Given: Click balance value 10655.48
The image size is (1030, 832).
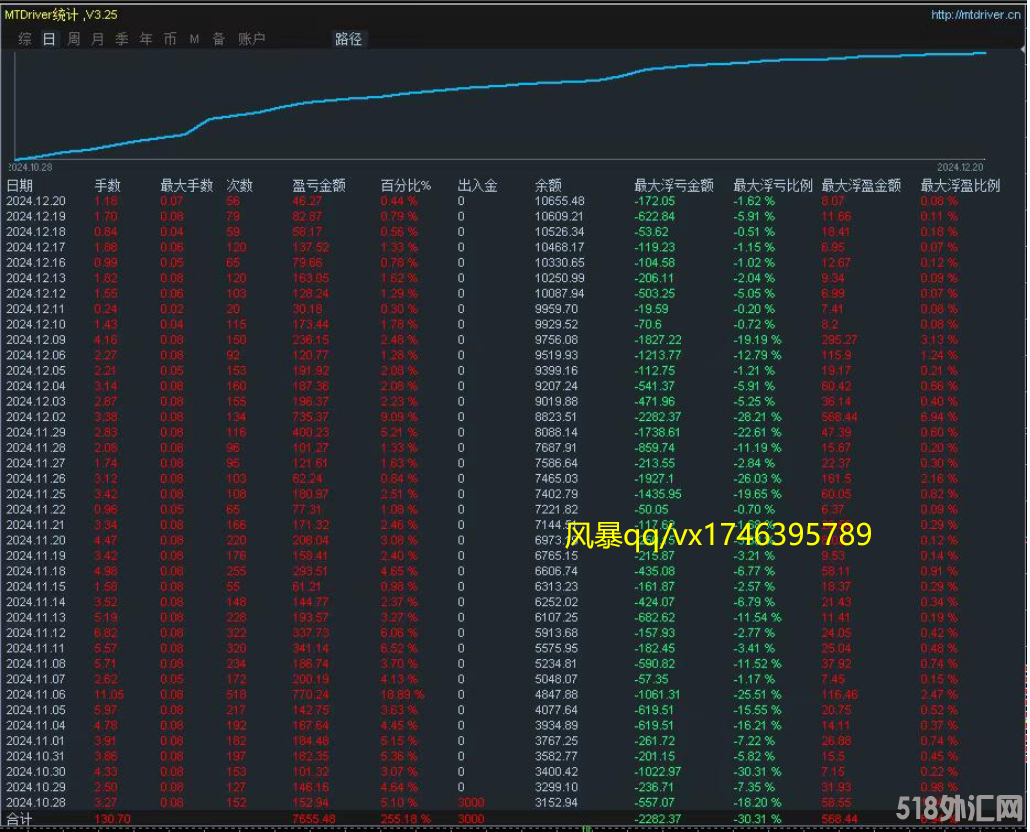Looking at the screenshot, I should pyautogui.click(x=560, y=201).
